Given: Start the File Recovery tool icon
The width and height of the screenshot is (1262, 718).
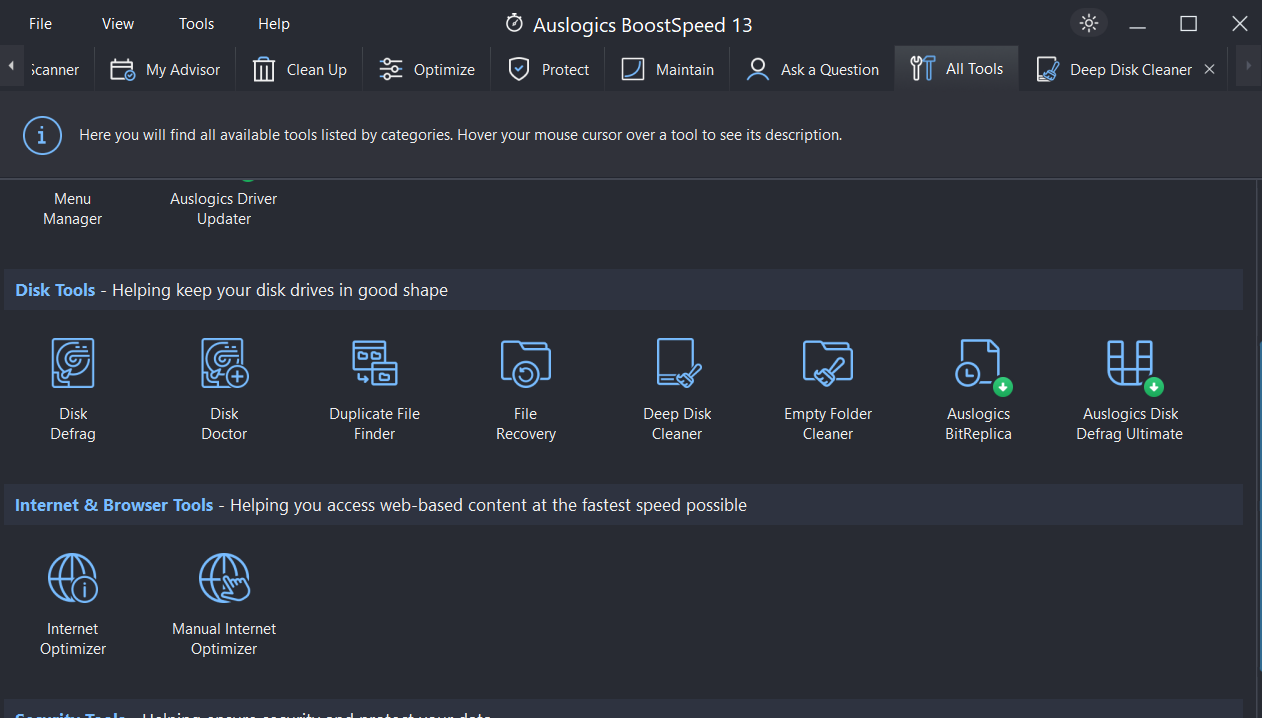Looking at the screenshot, I should (x=526, y=363).
